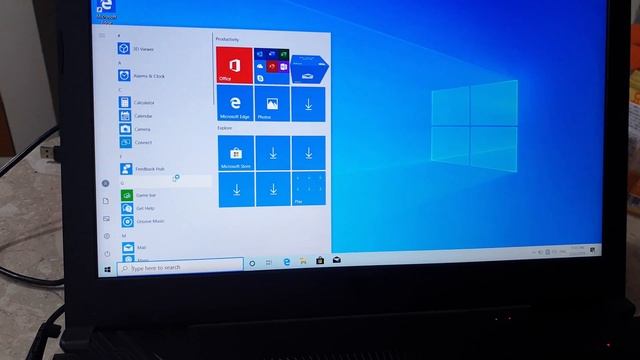This screenshot has height=360, width=640.
Task: Open Microsoft Store from the taskbar
Action: [x=320, y=260]
